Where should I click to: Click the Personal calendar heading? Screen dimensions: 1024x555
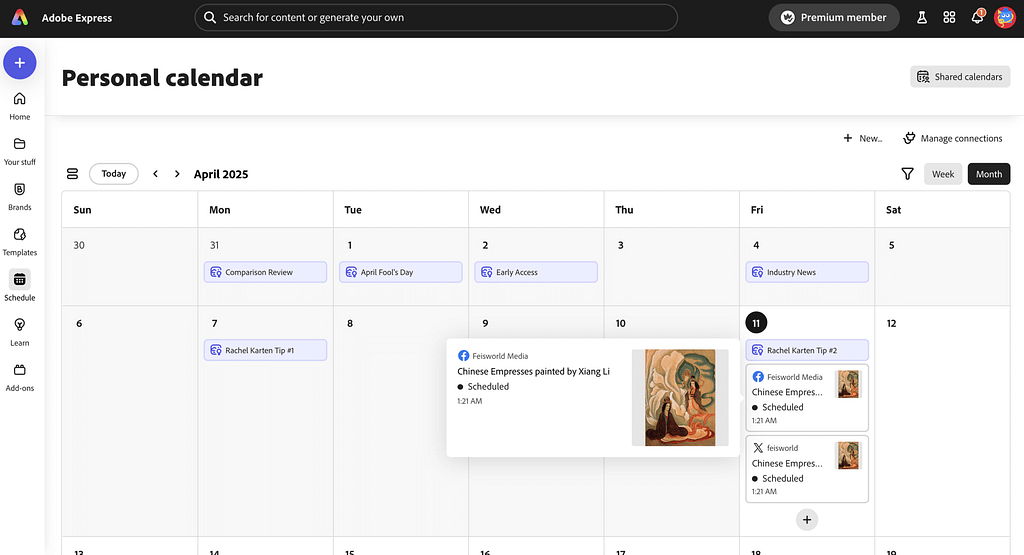162,78
